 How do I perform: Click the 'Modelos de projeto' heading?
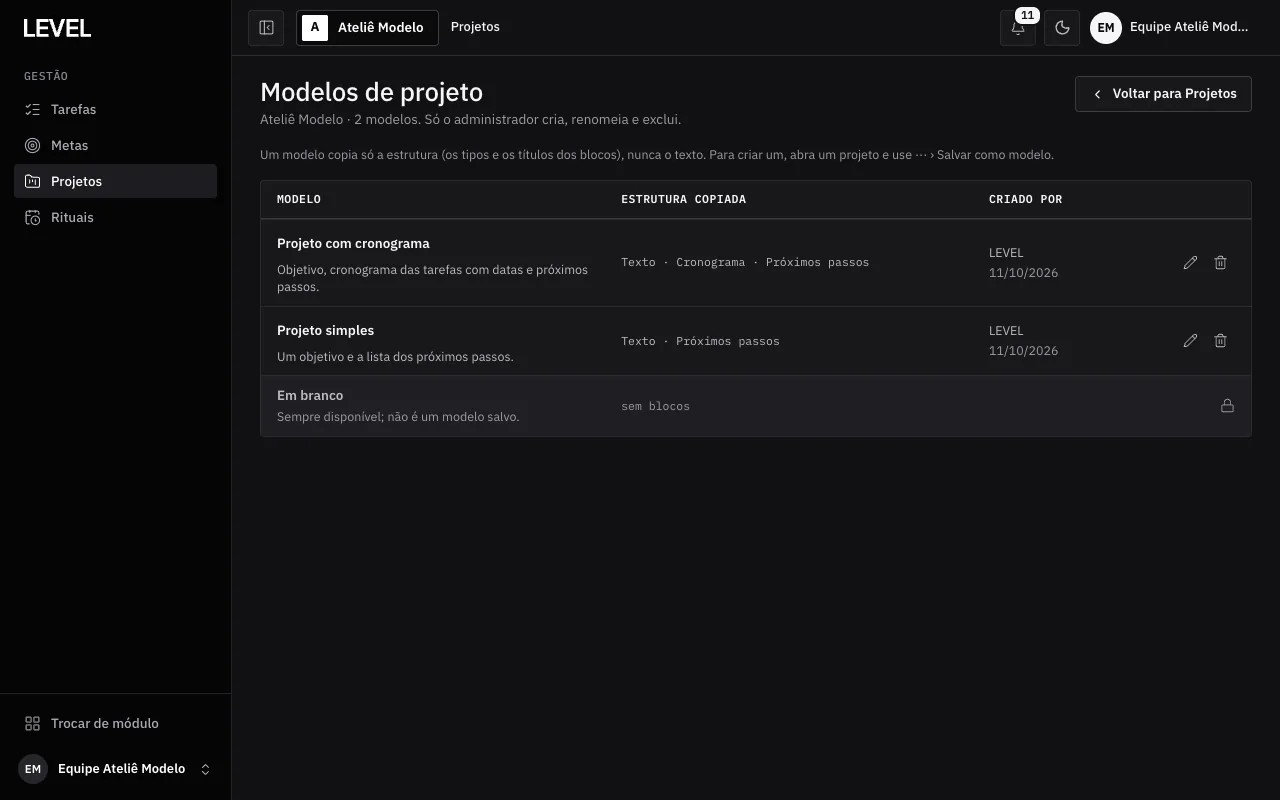click(371, 92)
